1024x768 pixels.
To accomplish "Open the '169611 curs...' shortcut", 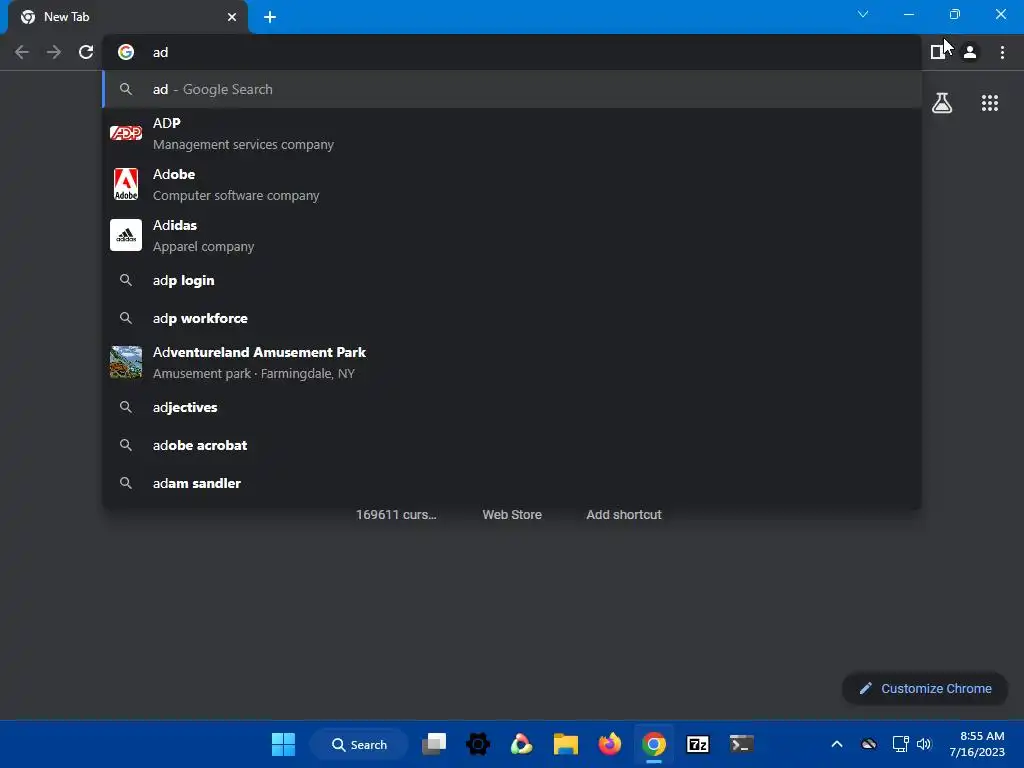I will (x=396, y=515).
